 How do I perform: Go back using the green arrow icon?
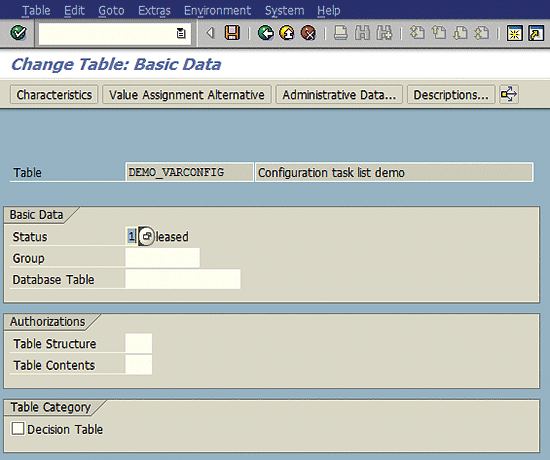pyautogui.click(x=266, y=33)
